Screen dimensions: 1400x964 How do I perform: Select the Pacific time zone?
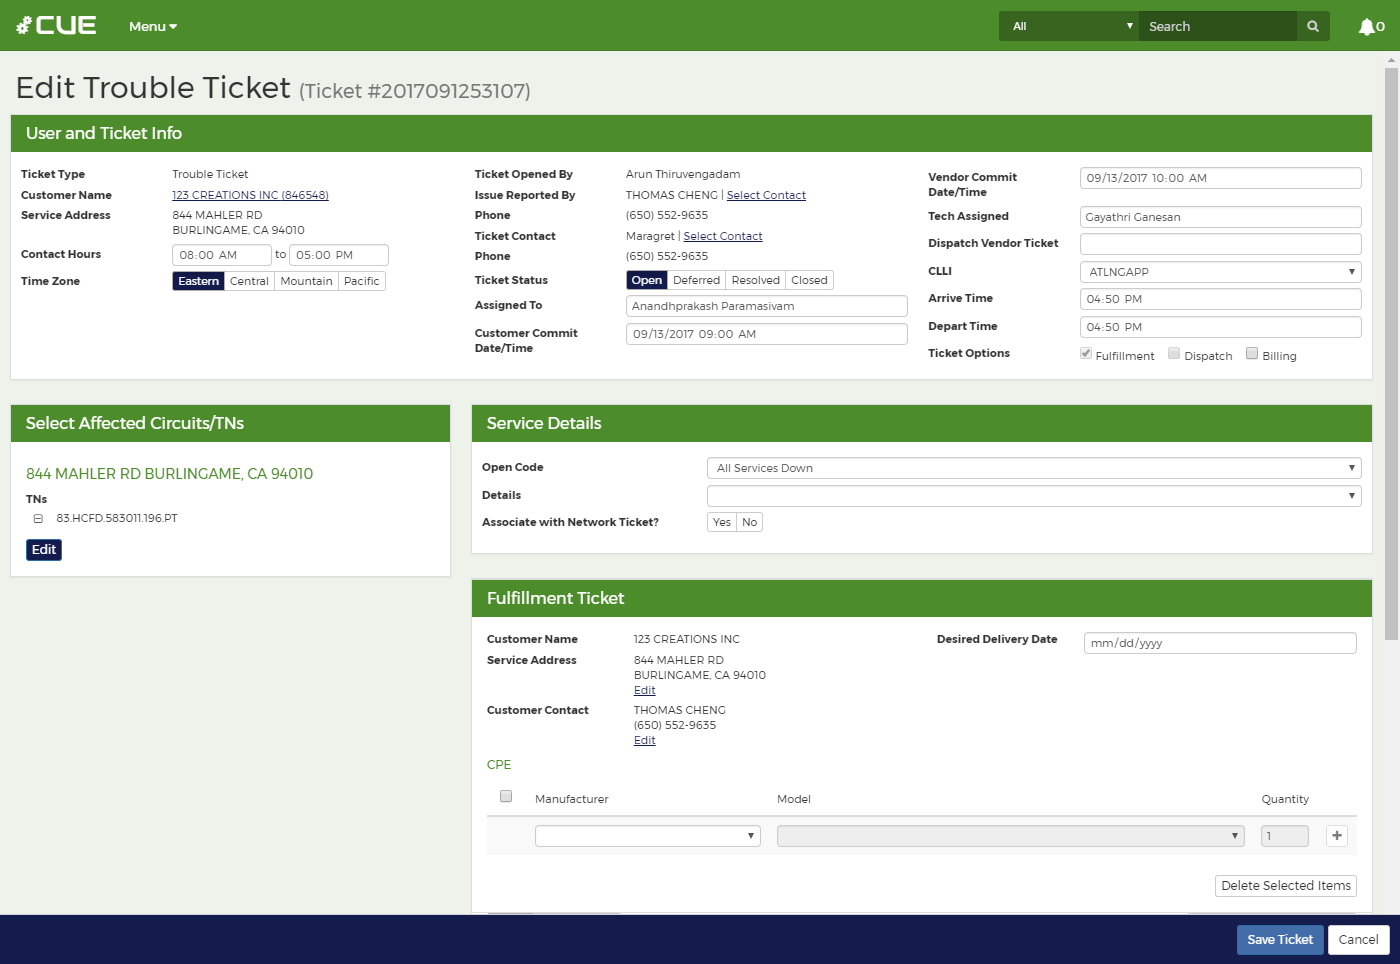click(361, 282)
